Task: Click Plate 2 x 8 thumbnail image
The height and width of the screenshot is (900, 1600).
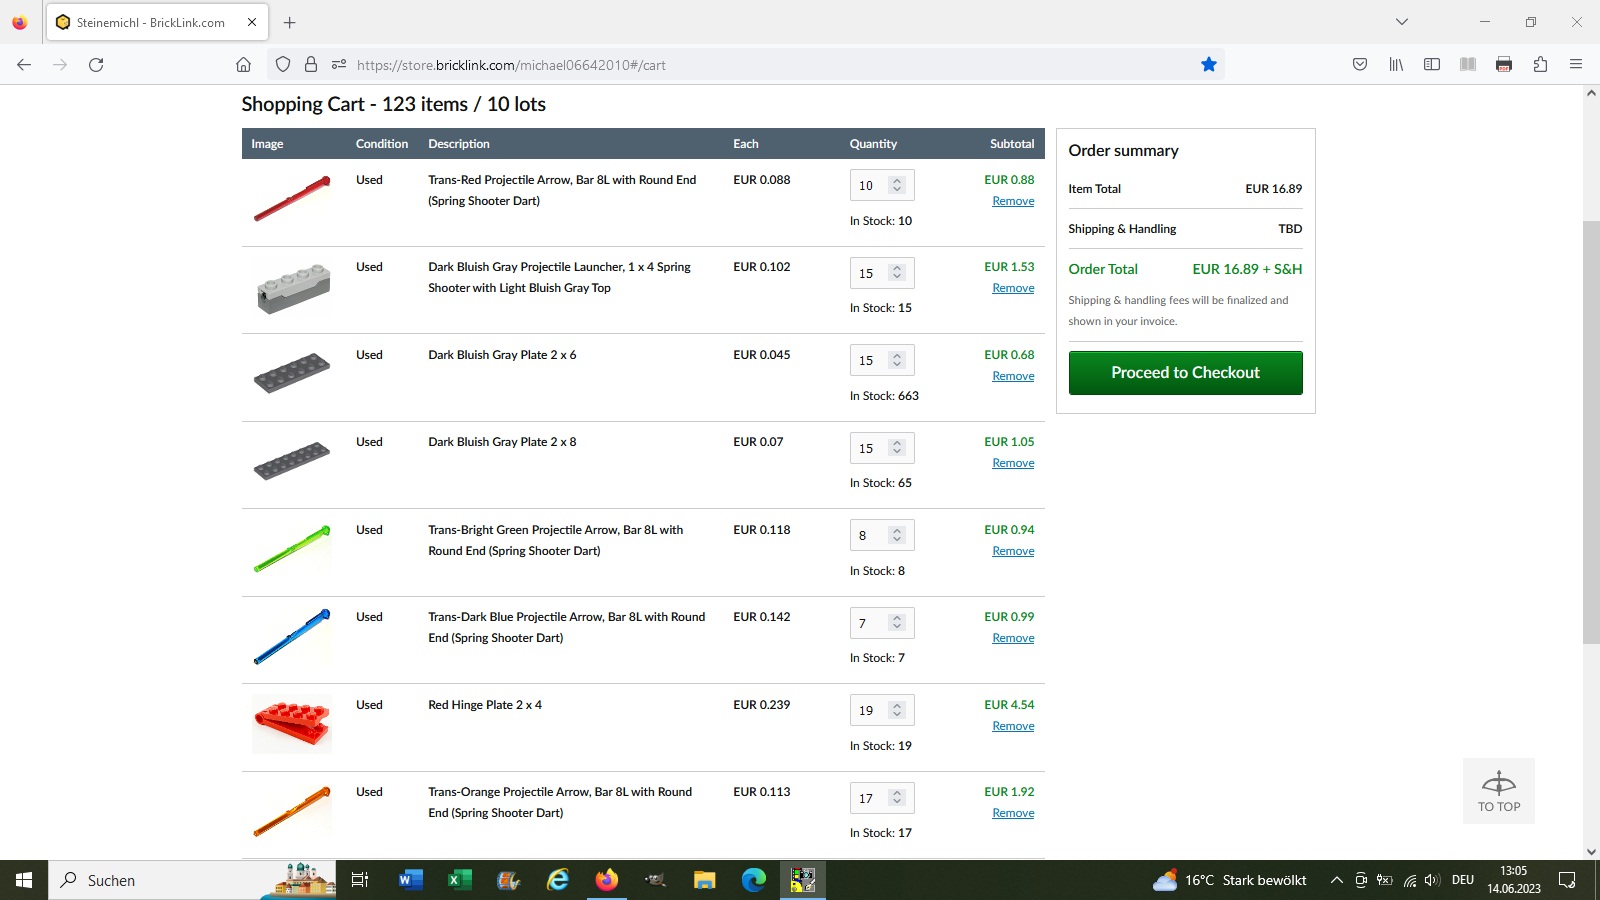Action: (292, 461)
